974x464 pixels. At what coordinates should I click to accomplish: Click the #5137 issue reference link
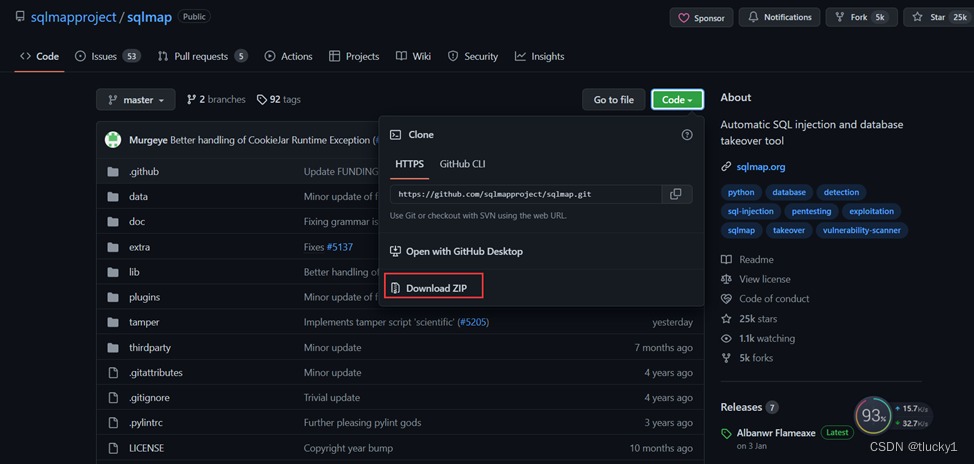tap(340, 247)
